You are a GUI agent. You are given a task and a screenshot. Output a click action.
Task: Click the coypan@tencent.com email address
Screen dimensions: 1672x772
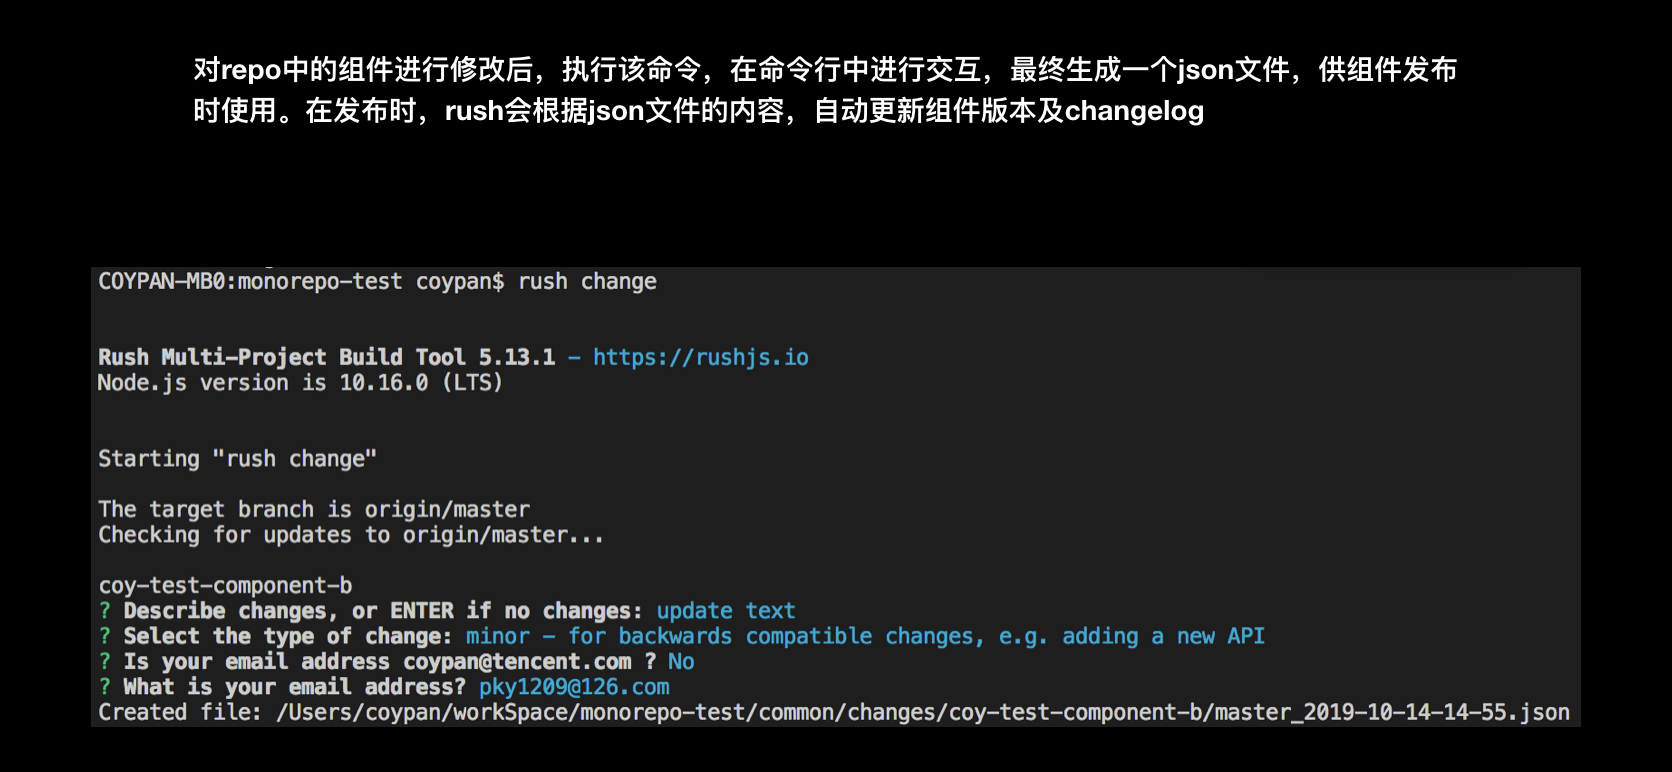pyautogui.click(x=517, y=662)
